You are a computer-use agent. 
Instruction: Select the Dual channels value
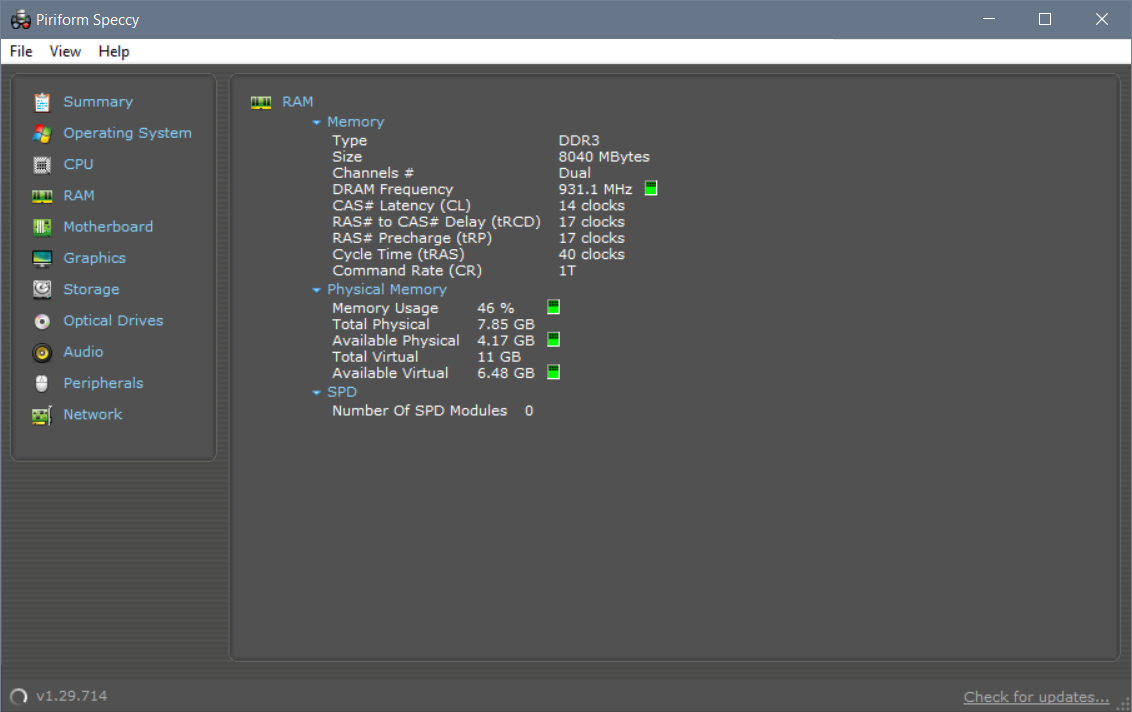575,173
